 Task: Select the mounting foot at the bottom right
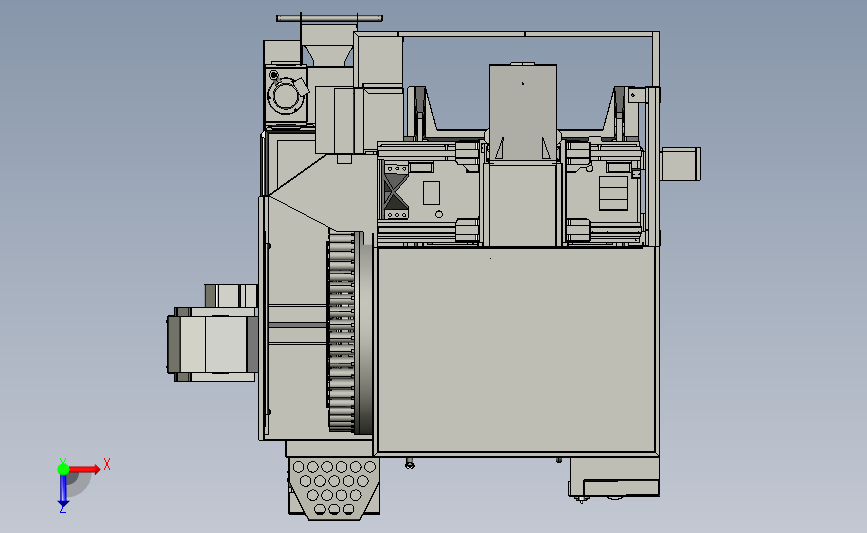click(x=614, y=478)
